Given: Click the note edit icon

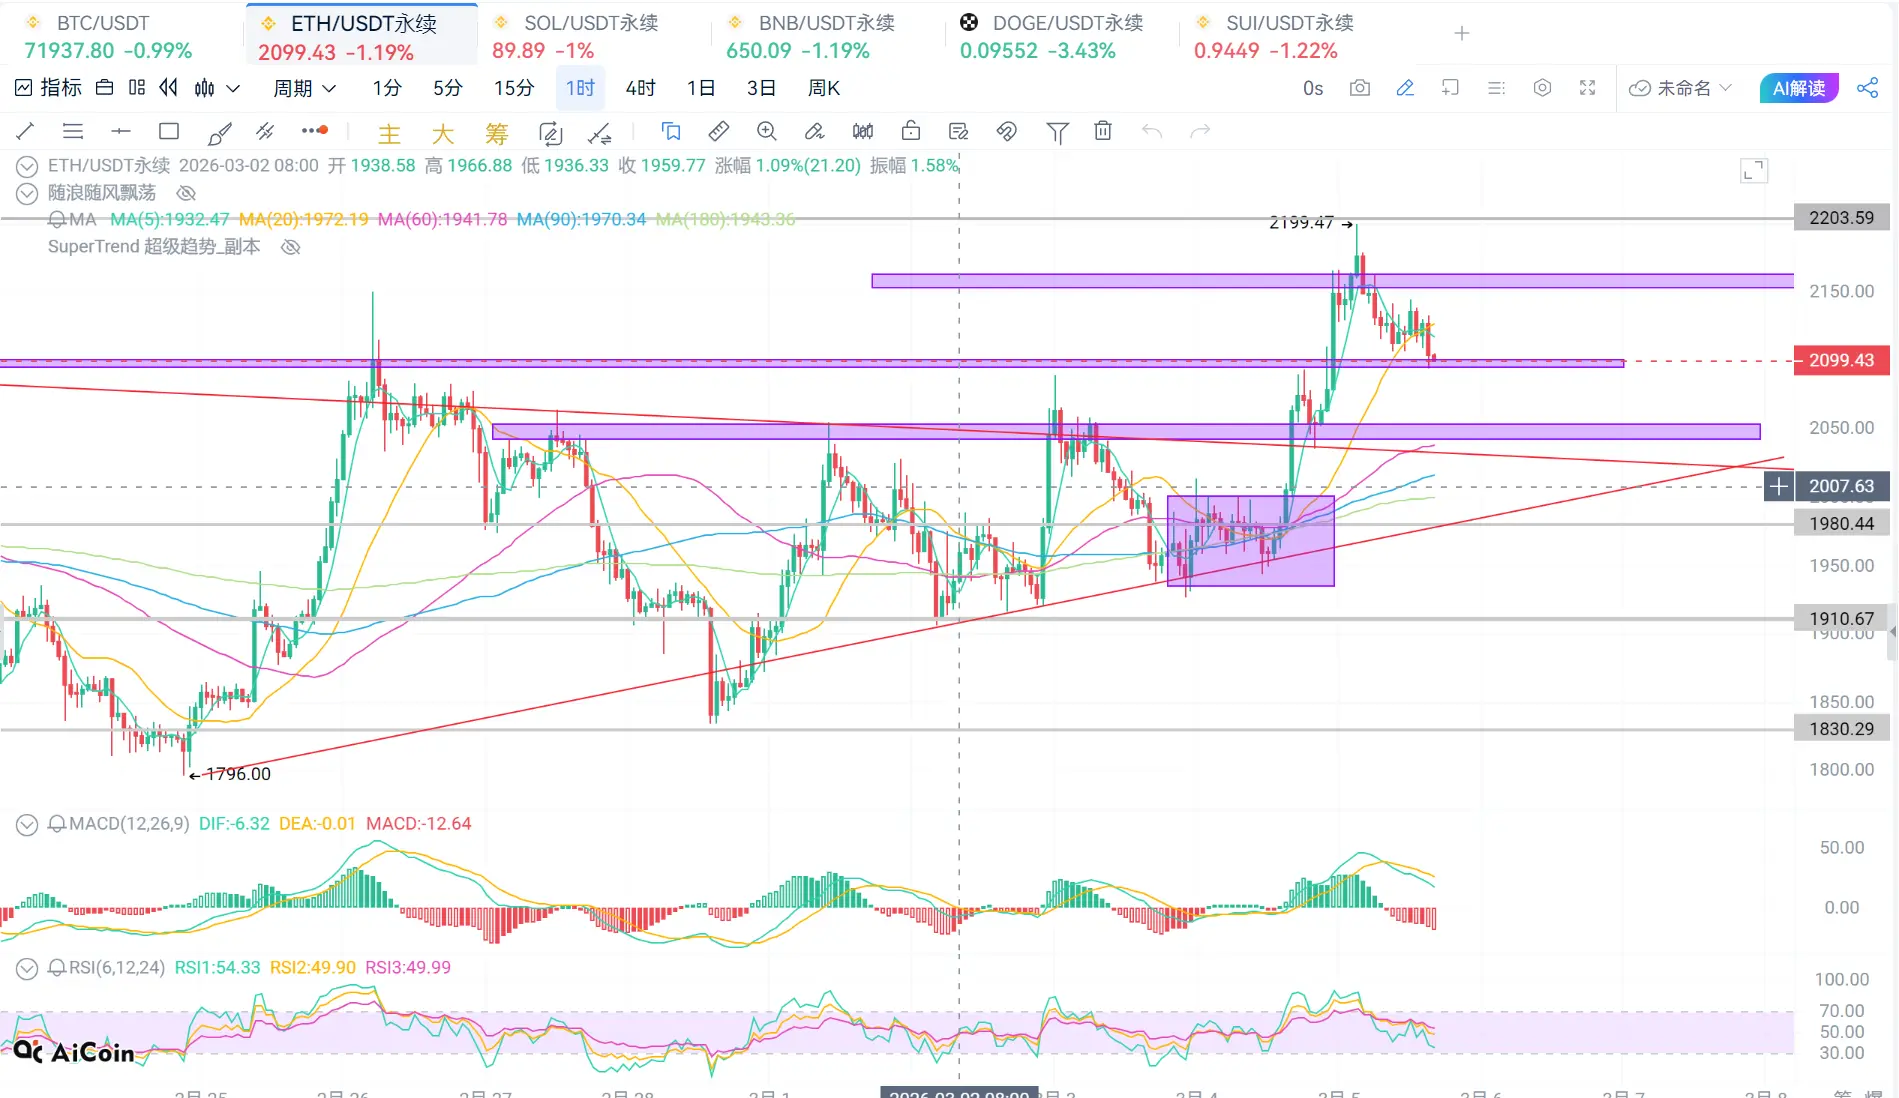Looking at the screenshot, I should pos(959,131).
